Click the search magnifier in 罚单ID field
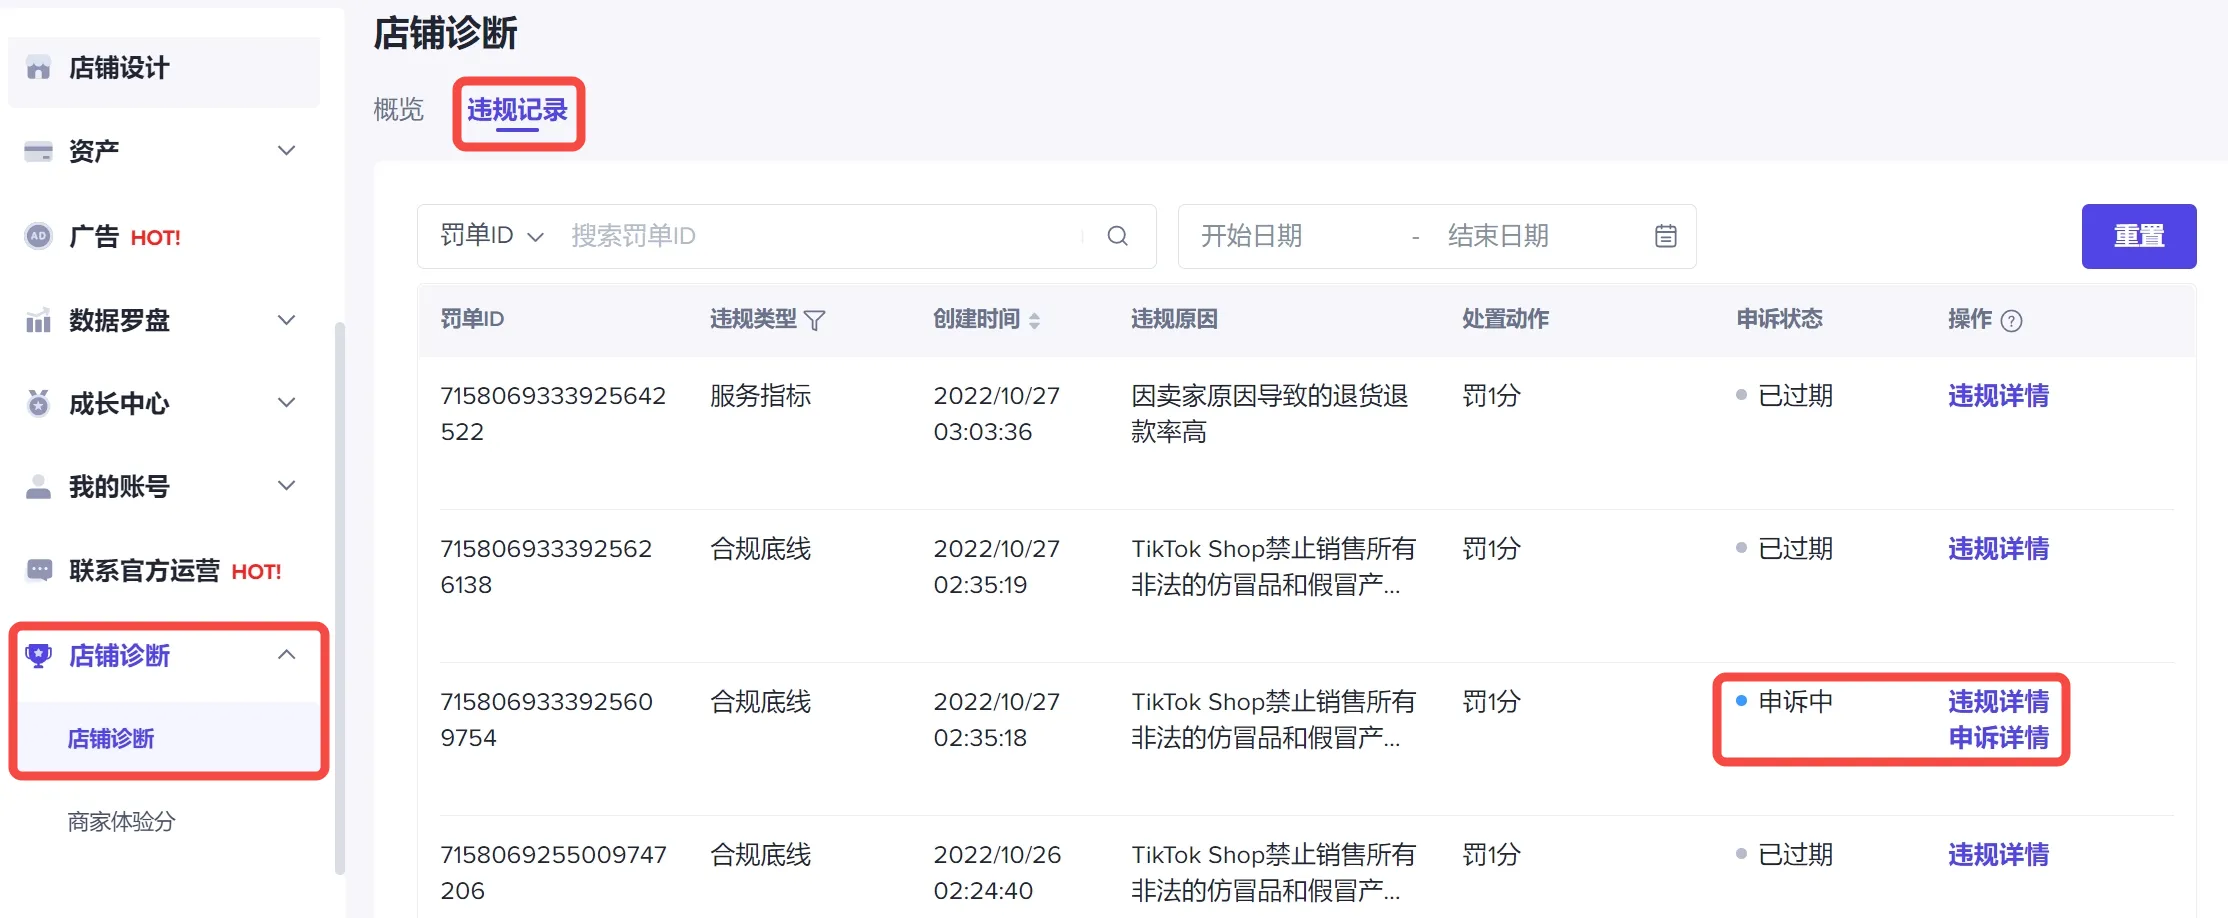The width and height of the screenshot is (2228, 918). pos(1118,236)
